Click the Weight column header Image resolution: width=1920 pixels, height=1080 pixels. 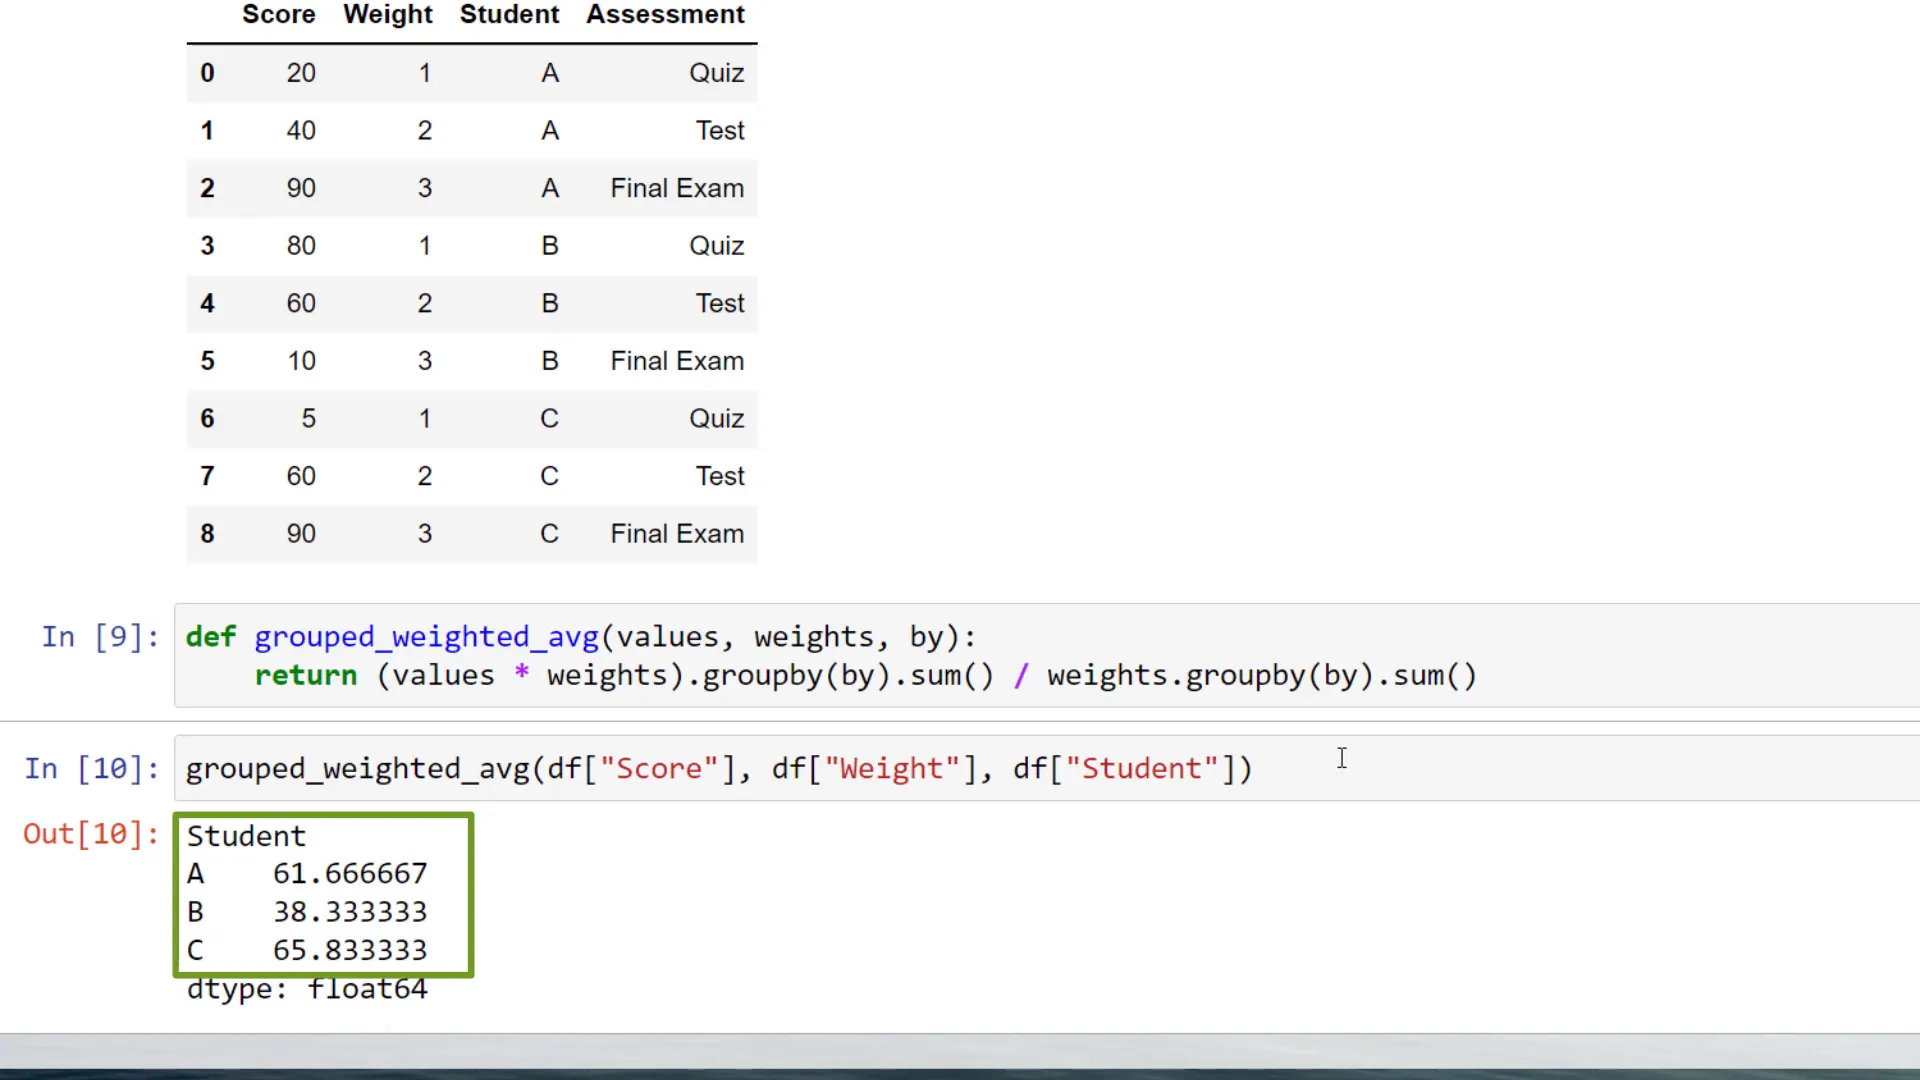[387, 14]
